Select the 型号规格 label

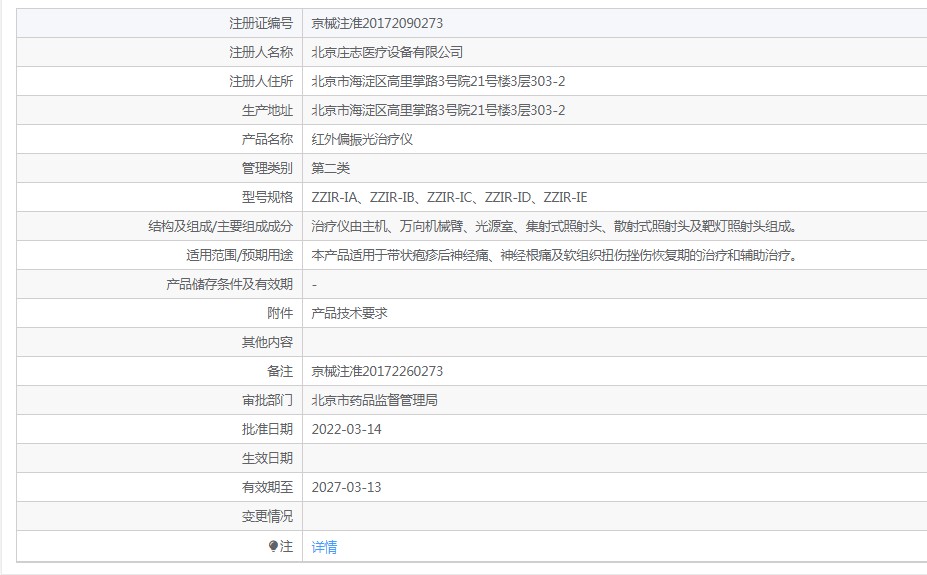[267, 197]
